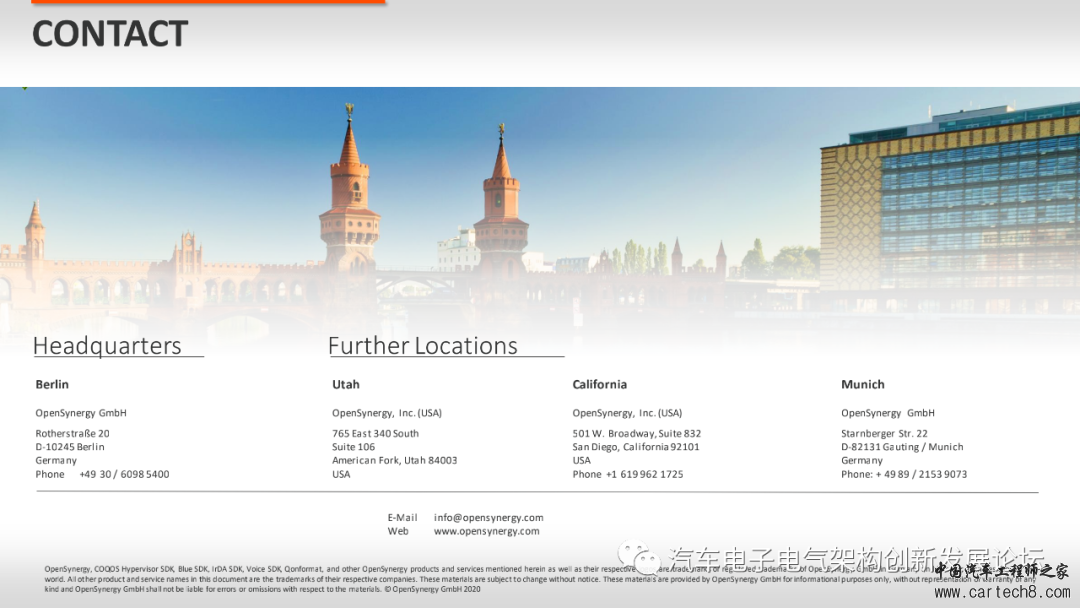Click the Rotherstraße 20 address line
This screenshot has width=1080, height=608.
[72, 433]
